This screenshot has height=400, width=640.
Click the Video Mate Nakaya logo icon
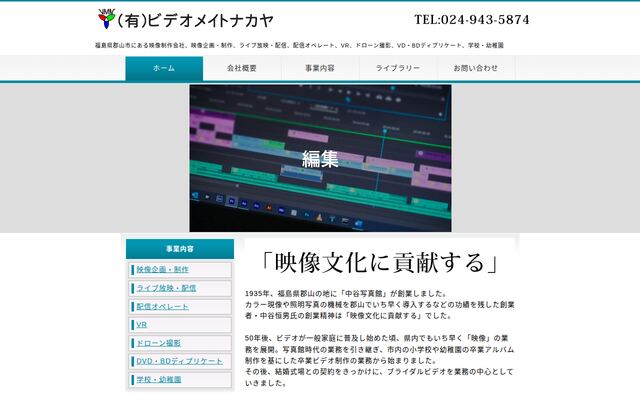pyautogui.click(x=106, y=19)
